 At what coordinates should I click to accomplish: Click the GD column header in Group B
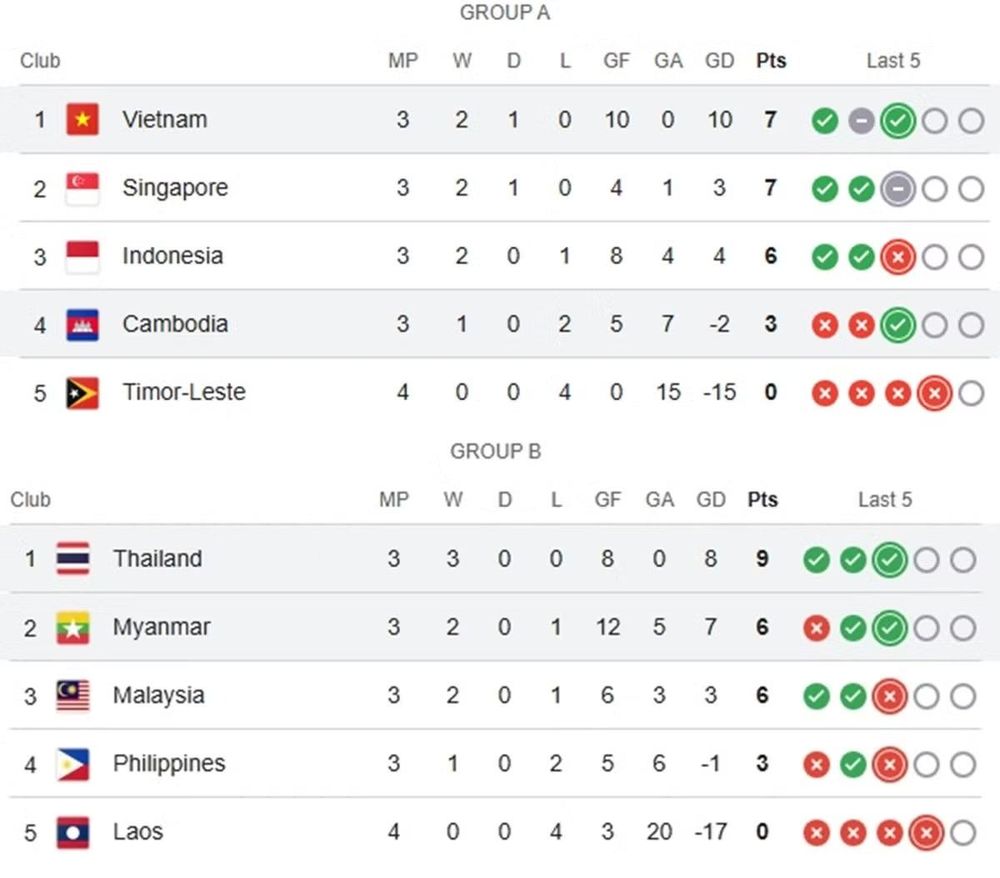tap(711, 499)
